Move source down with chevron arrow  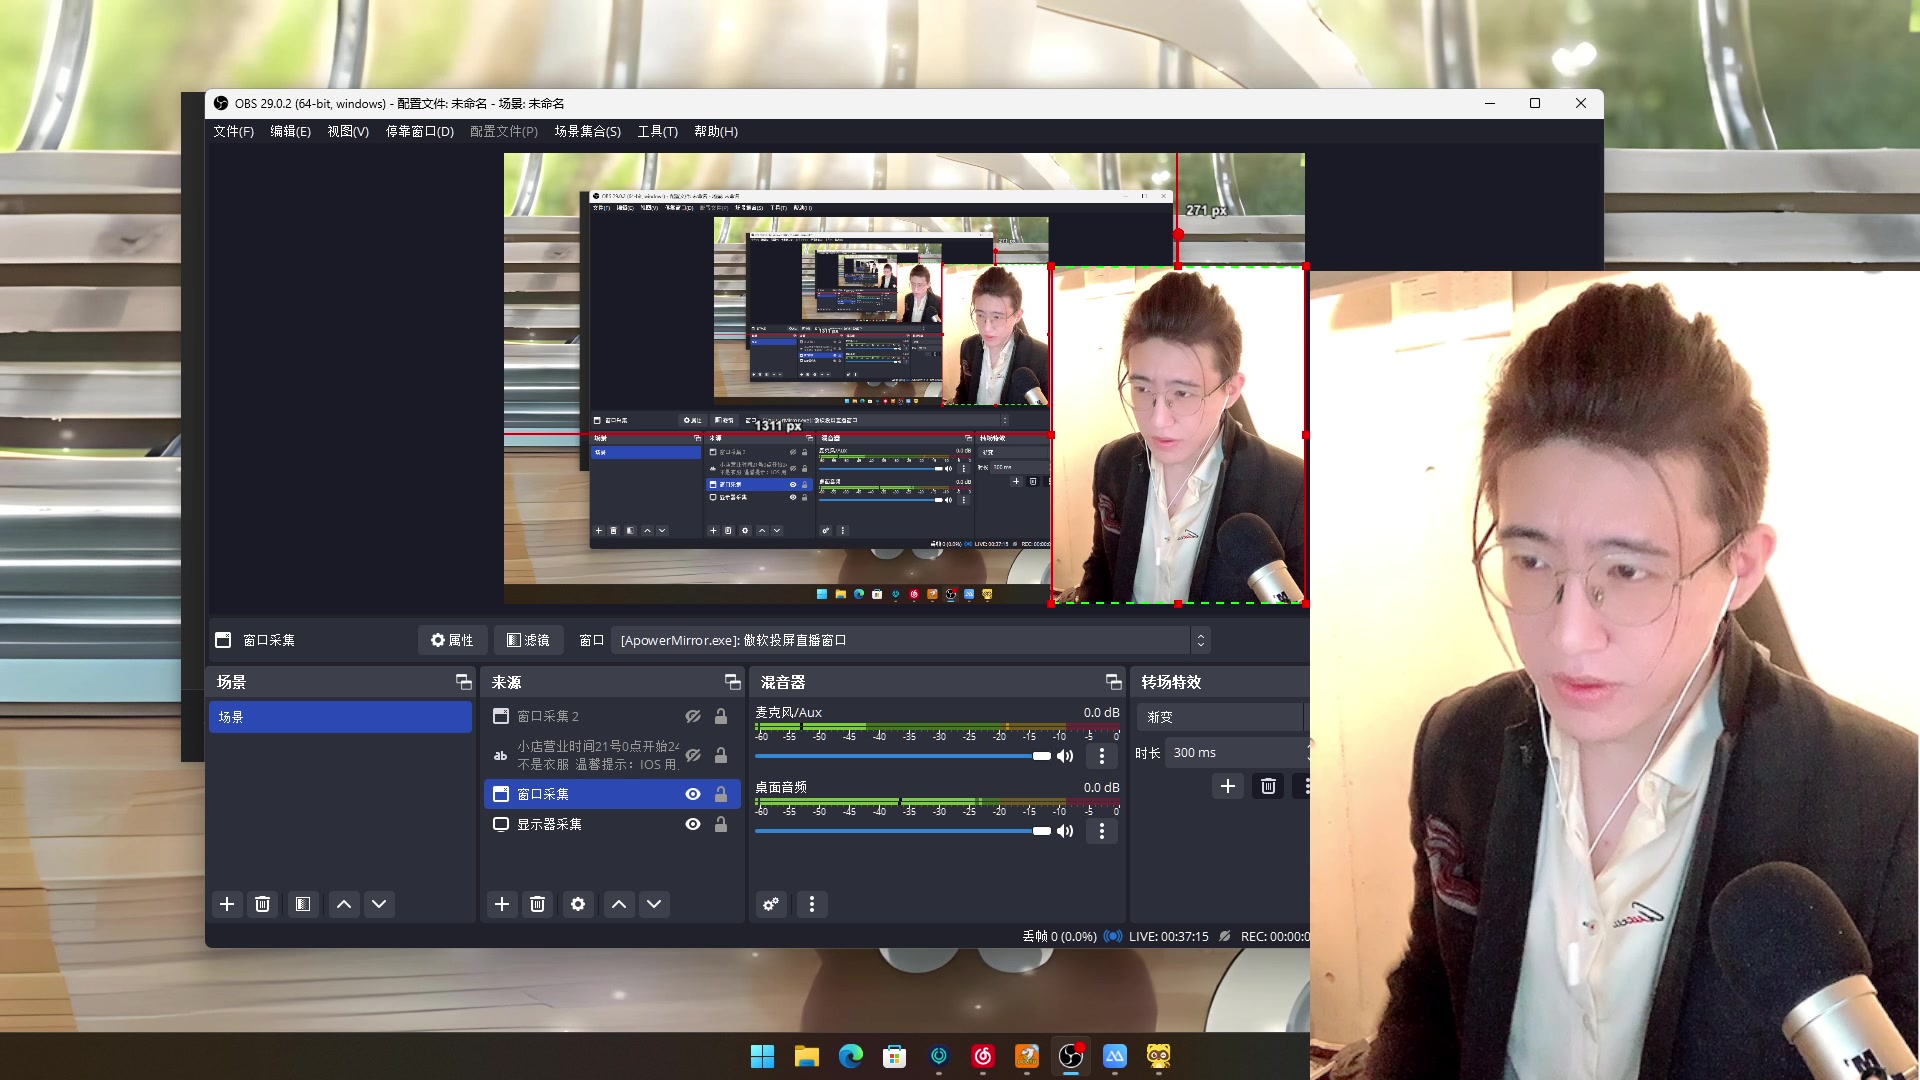(654, 904)
